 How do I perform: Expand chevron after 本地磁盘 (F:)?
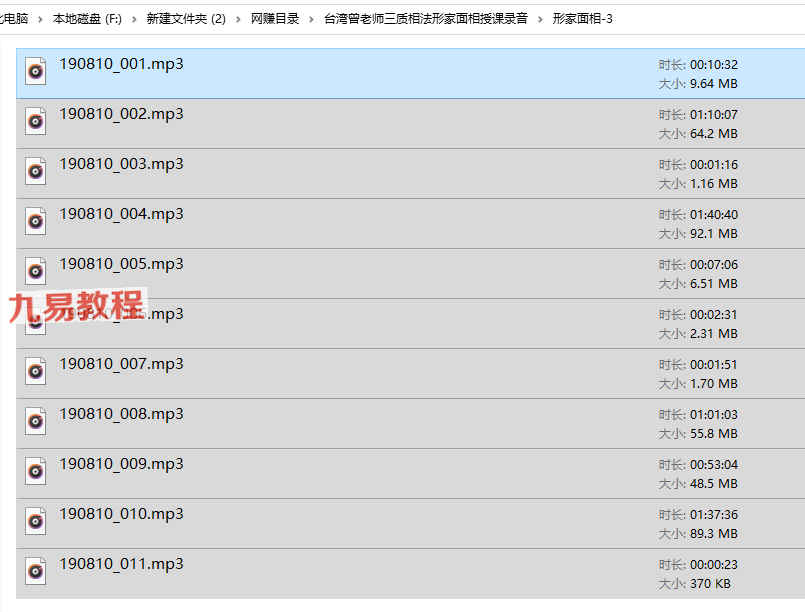134,20
